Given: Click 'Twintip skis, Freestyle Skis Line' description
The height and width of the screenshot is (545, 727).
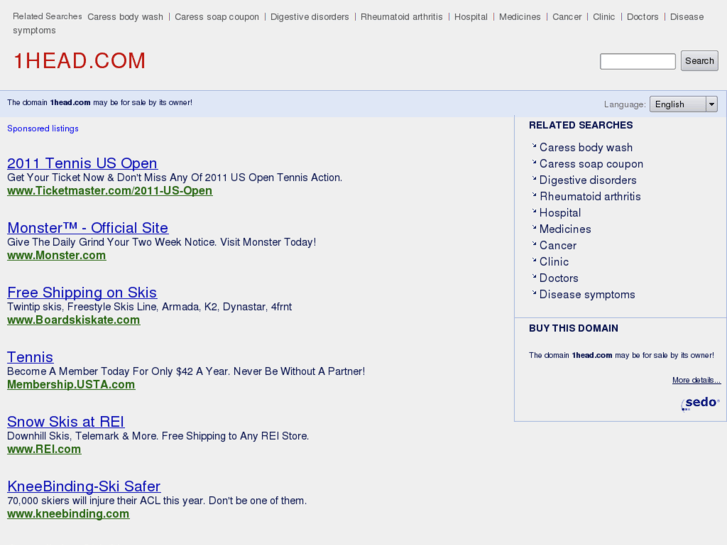Looking at the screenshot, I should tap(149, 307).
